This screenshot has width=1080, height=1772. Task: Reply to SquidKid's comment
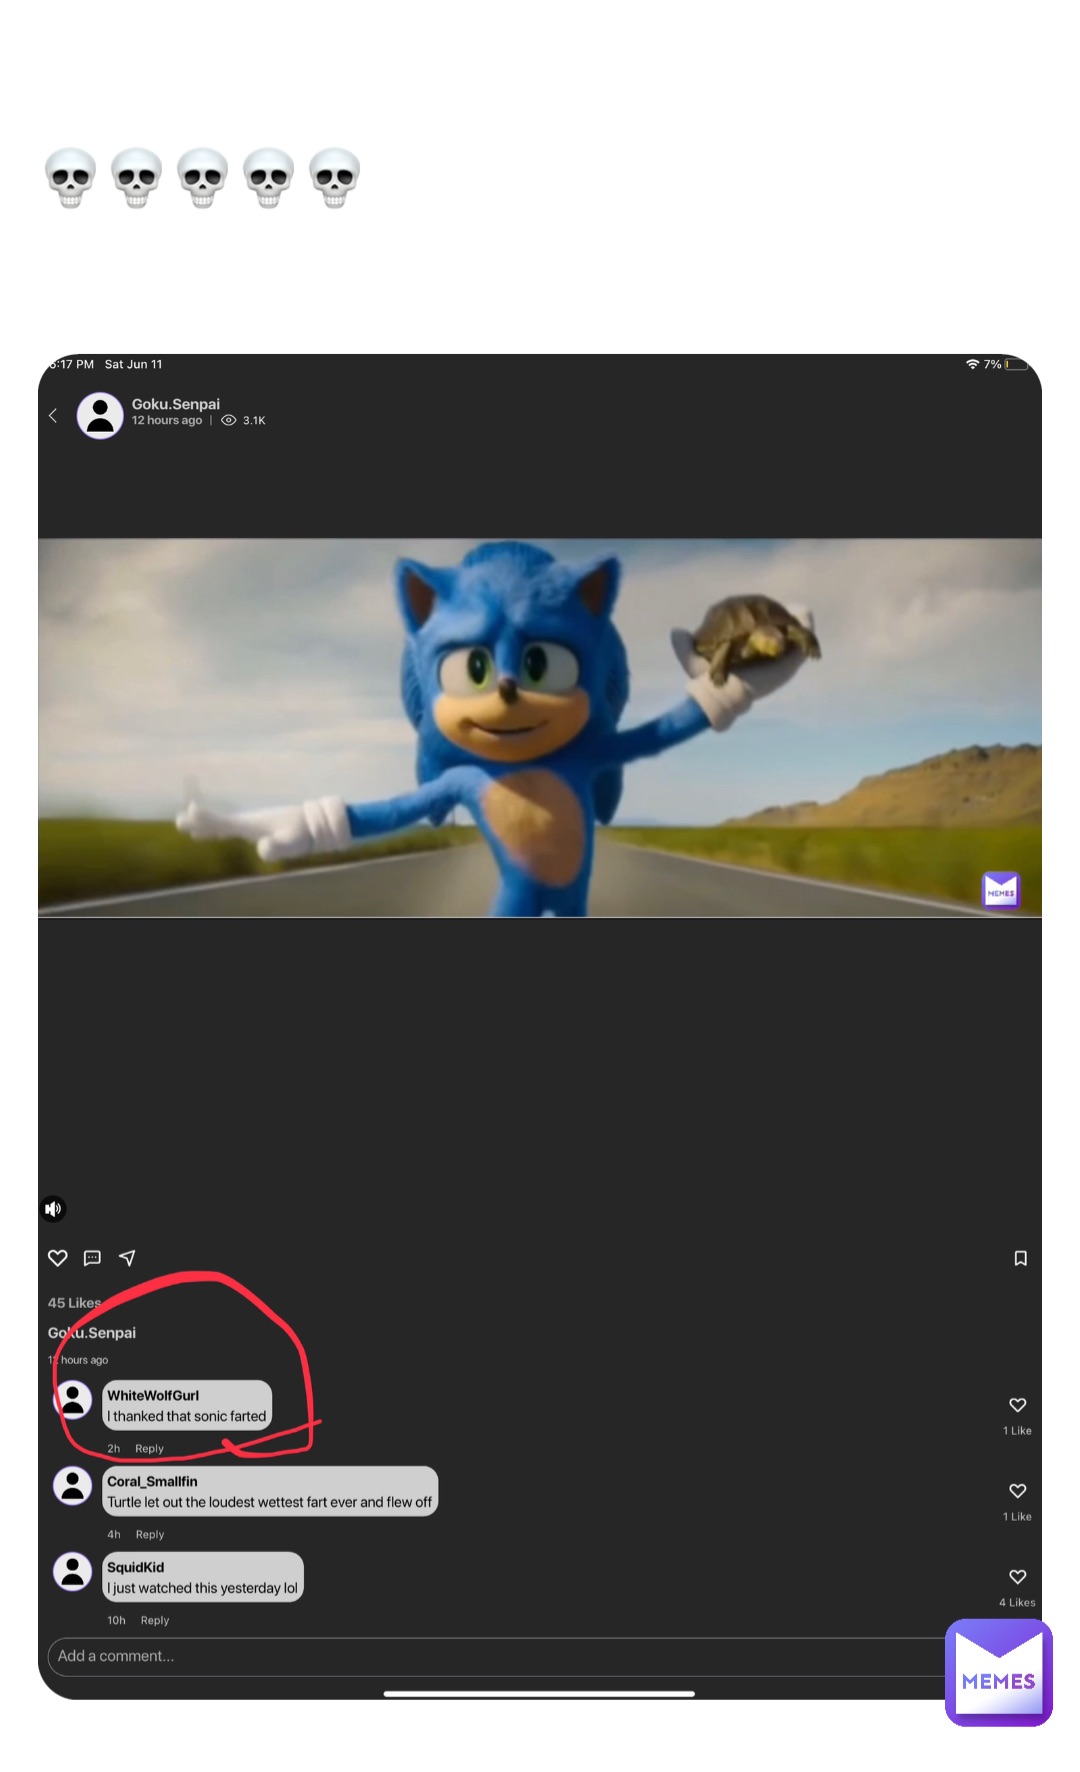[x=154, y=1620]
